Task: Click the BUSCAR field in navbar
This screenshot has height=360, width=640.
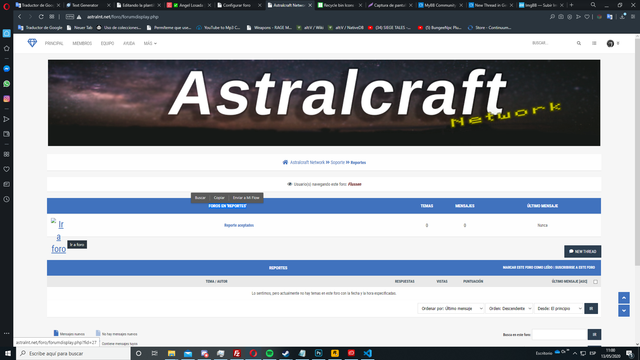Action: coord(552,43)
